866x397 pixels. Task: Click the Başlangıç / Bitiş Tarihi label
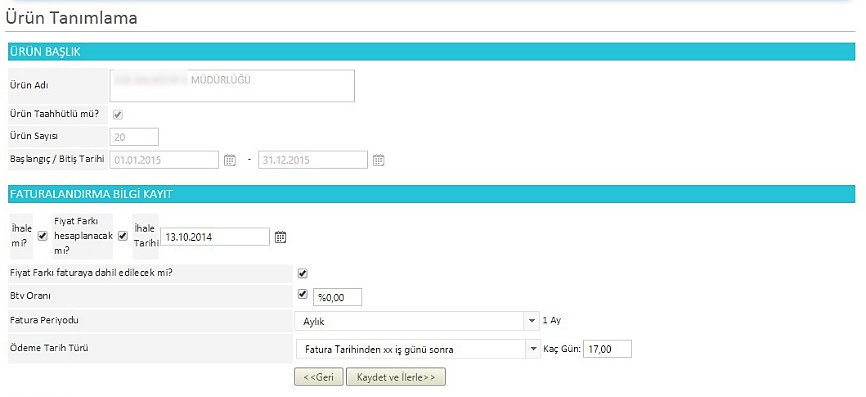tap(57, 158)
